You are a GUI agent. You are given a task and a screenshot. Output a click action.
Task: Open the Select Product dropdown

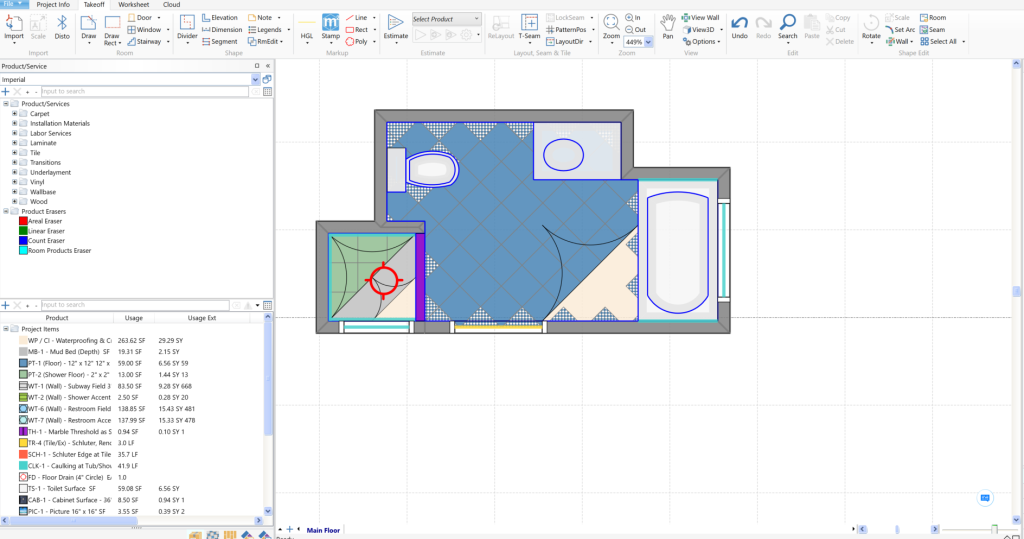point(446,18)
